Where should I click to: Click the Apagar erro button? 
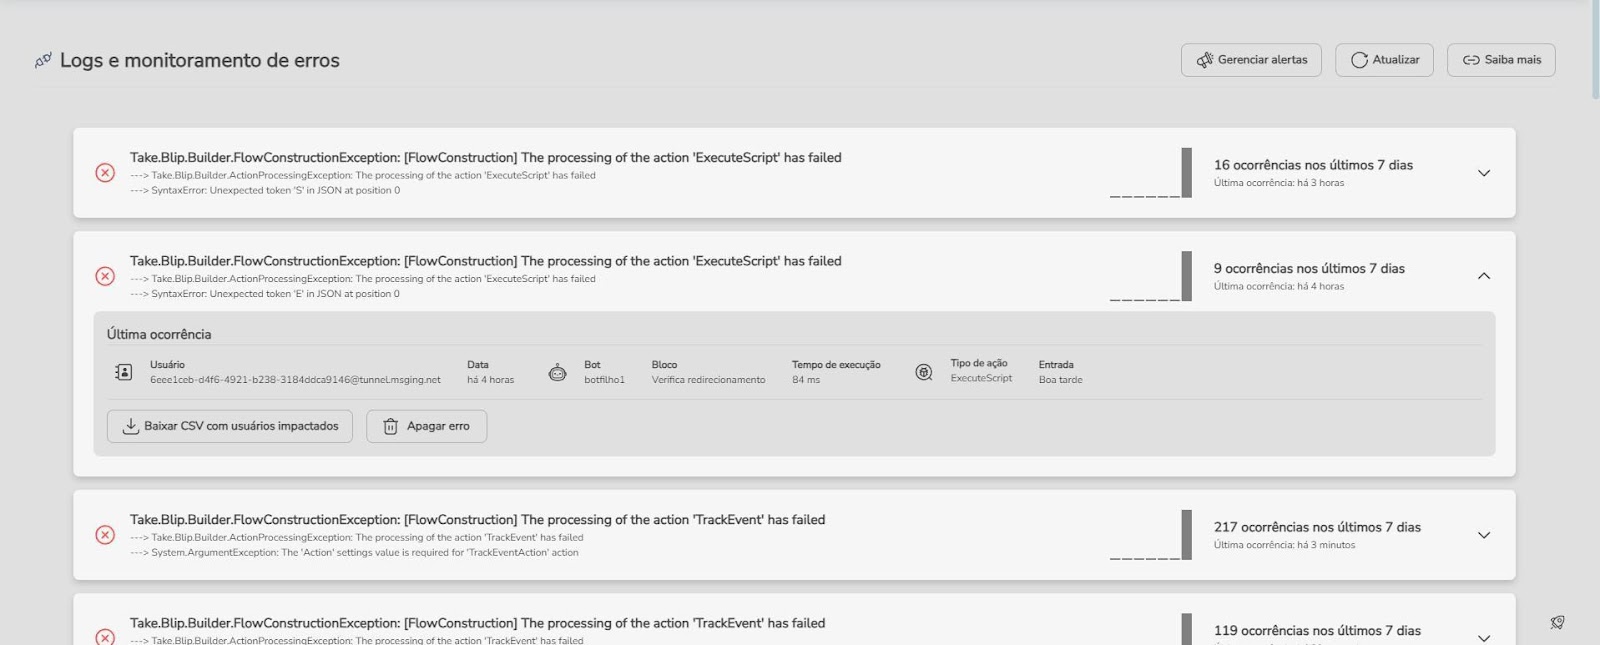tap(426, 426)
